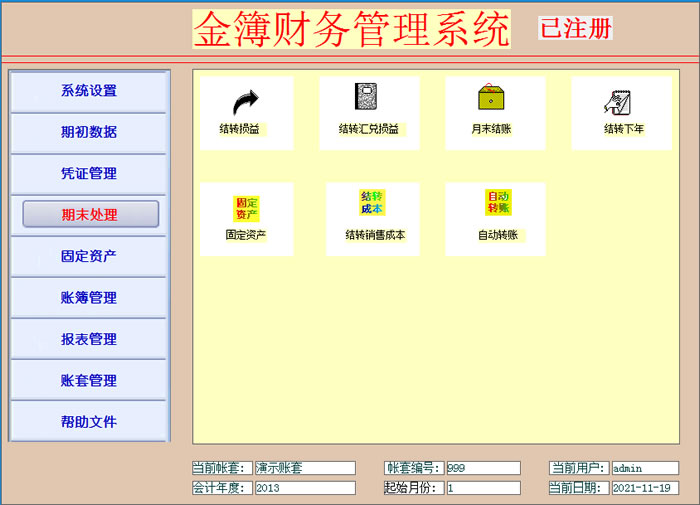This screenshot has width=700, height=505.
Task: Click the 已注册 registration label
Action: pos(575,28)
